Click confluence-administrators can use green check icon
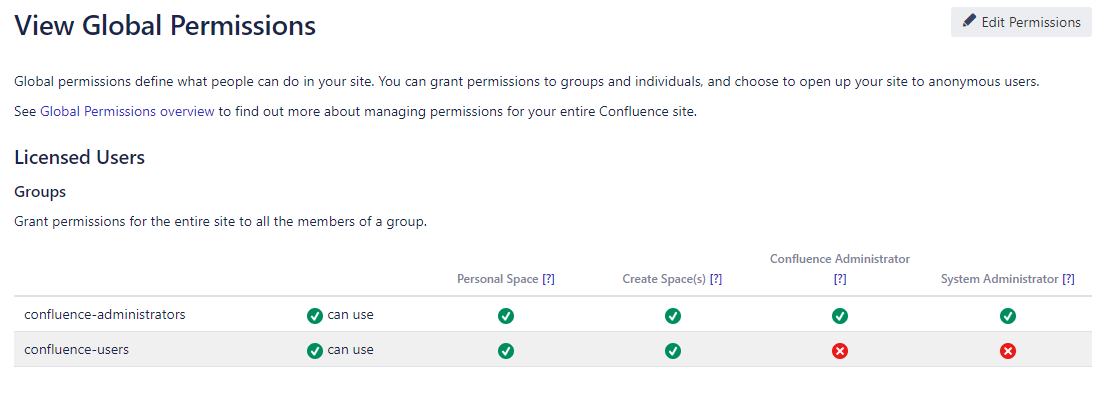This screenshot has width=1112, height=400. tap(315, 315)
